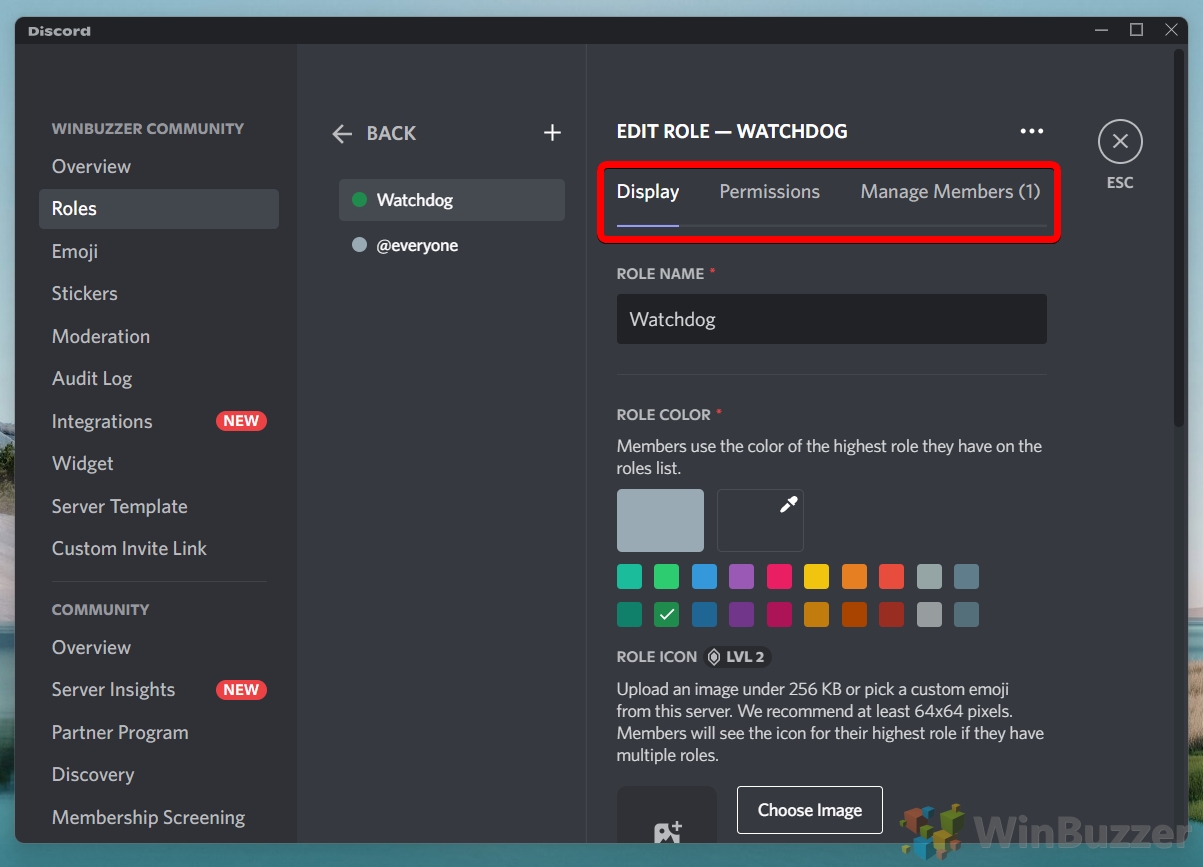The width and height of the screenshot is (1203, 867).
Task: Pick the dark teal swatch in bottom row
Action: click(629, 614)
